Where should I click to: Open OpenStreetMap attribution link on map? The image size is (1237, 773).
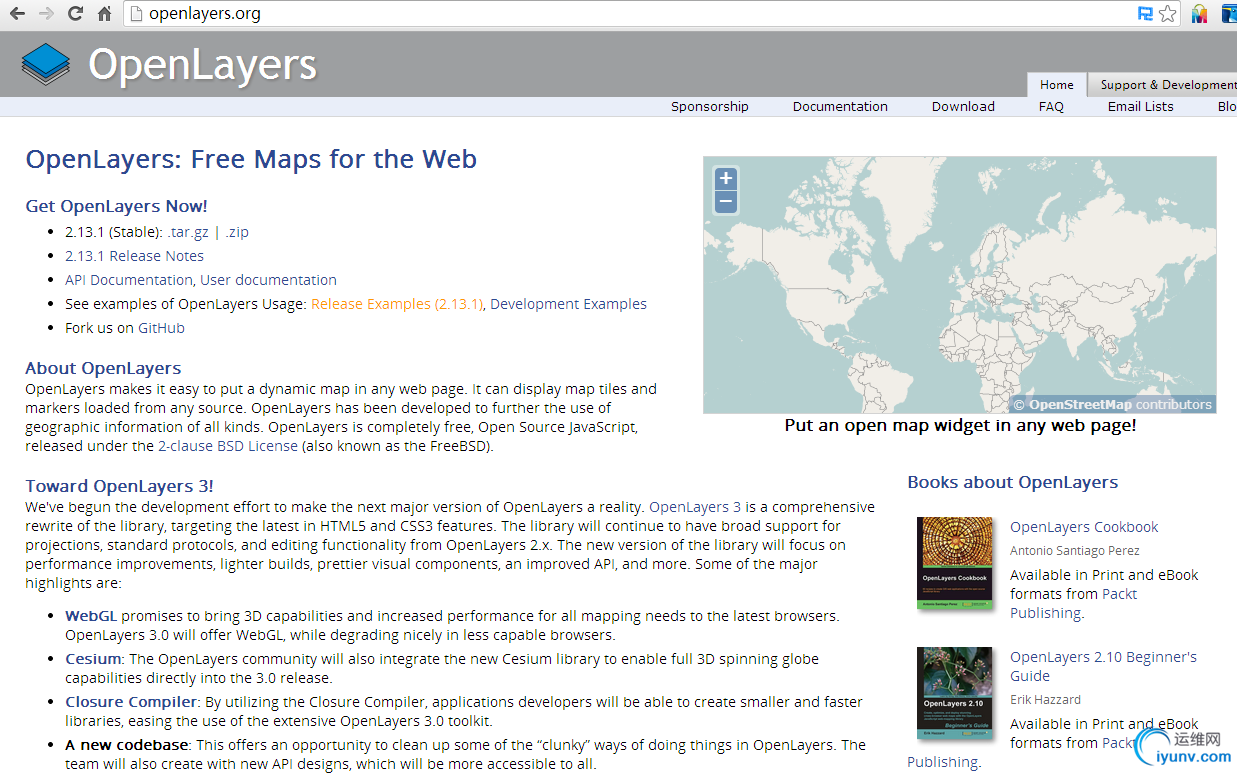click(x=1080, y=405)
